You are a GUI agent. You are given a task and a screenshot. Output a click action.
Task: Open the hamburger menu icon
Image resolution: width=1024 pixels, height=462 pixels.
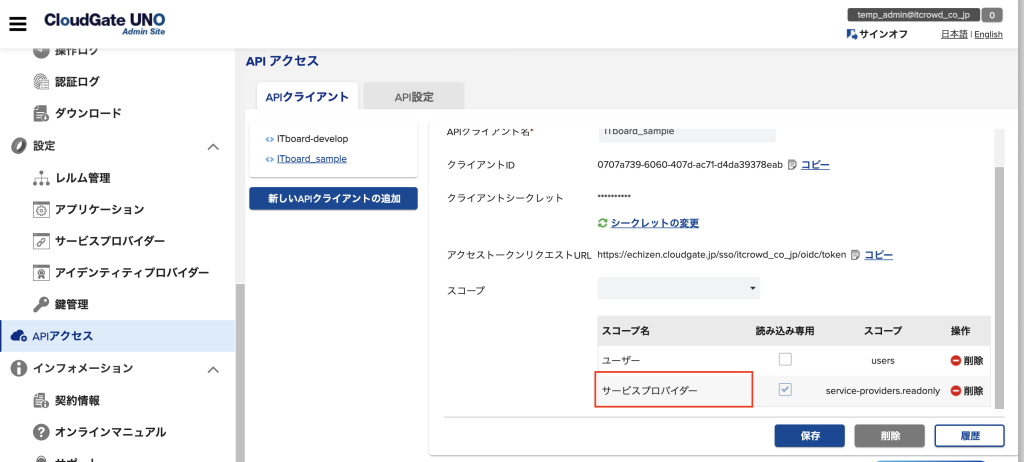[17, 24]
